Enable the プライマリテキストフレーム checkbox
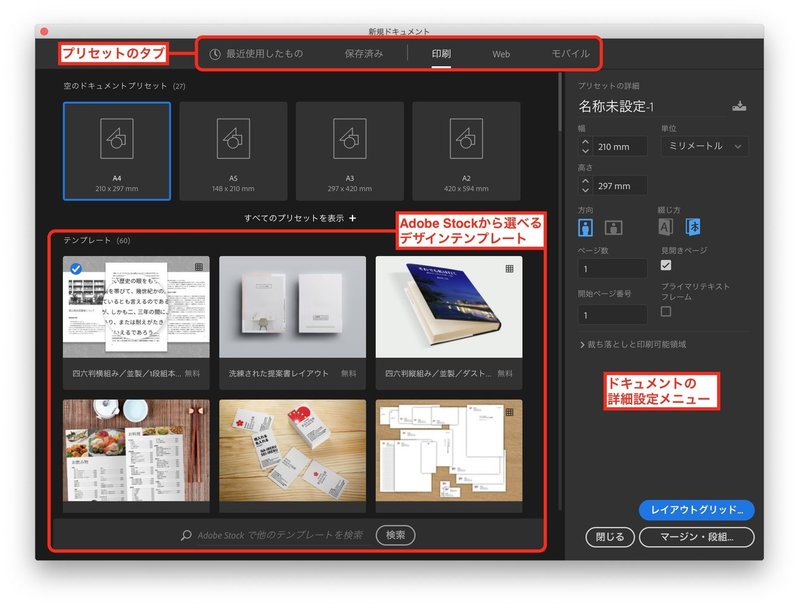The image size is (800, 608). click(x=667, y=310)
